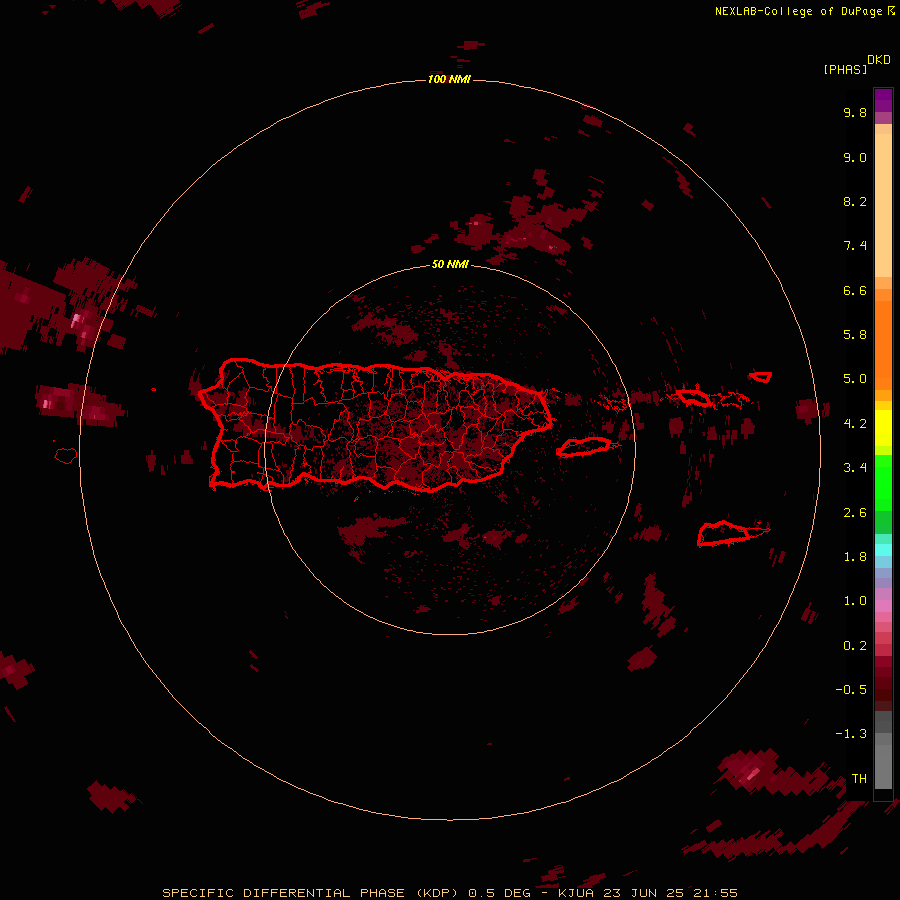
Task: Click the small Mona island outline west of Puerto Rico
Action: coord(66,456)
